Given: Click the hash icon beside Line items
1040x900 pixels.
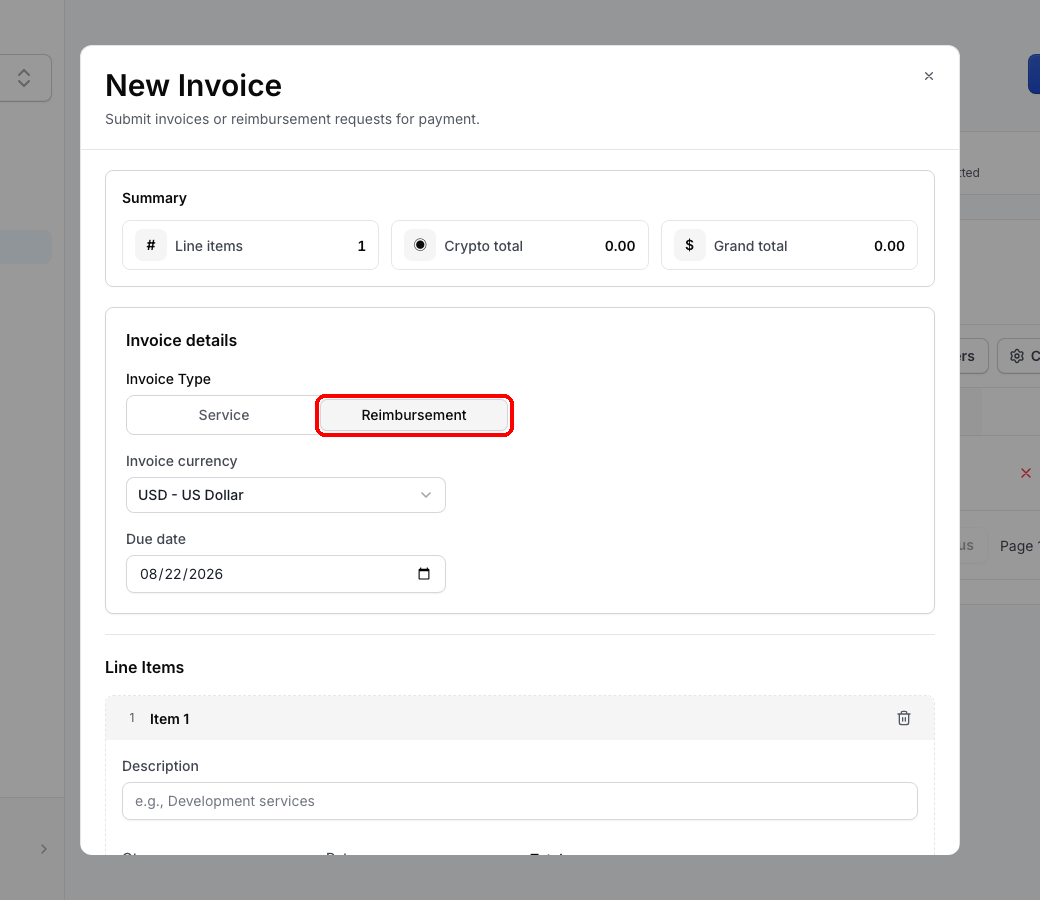Looking at the screenshot, I should (x=151, y=245).
